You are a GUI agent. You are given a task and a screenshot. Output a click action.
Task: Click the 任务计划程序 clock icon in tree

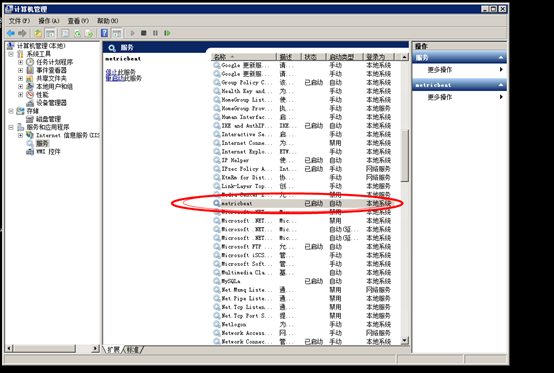(x=30, y=62)
